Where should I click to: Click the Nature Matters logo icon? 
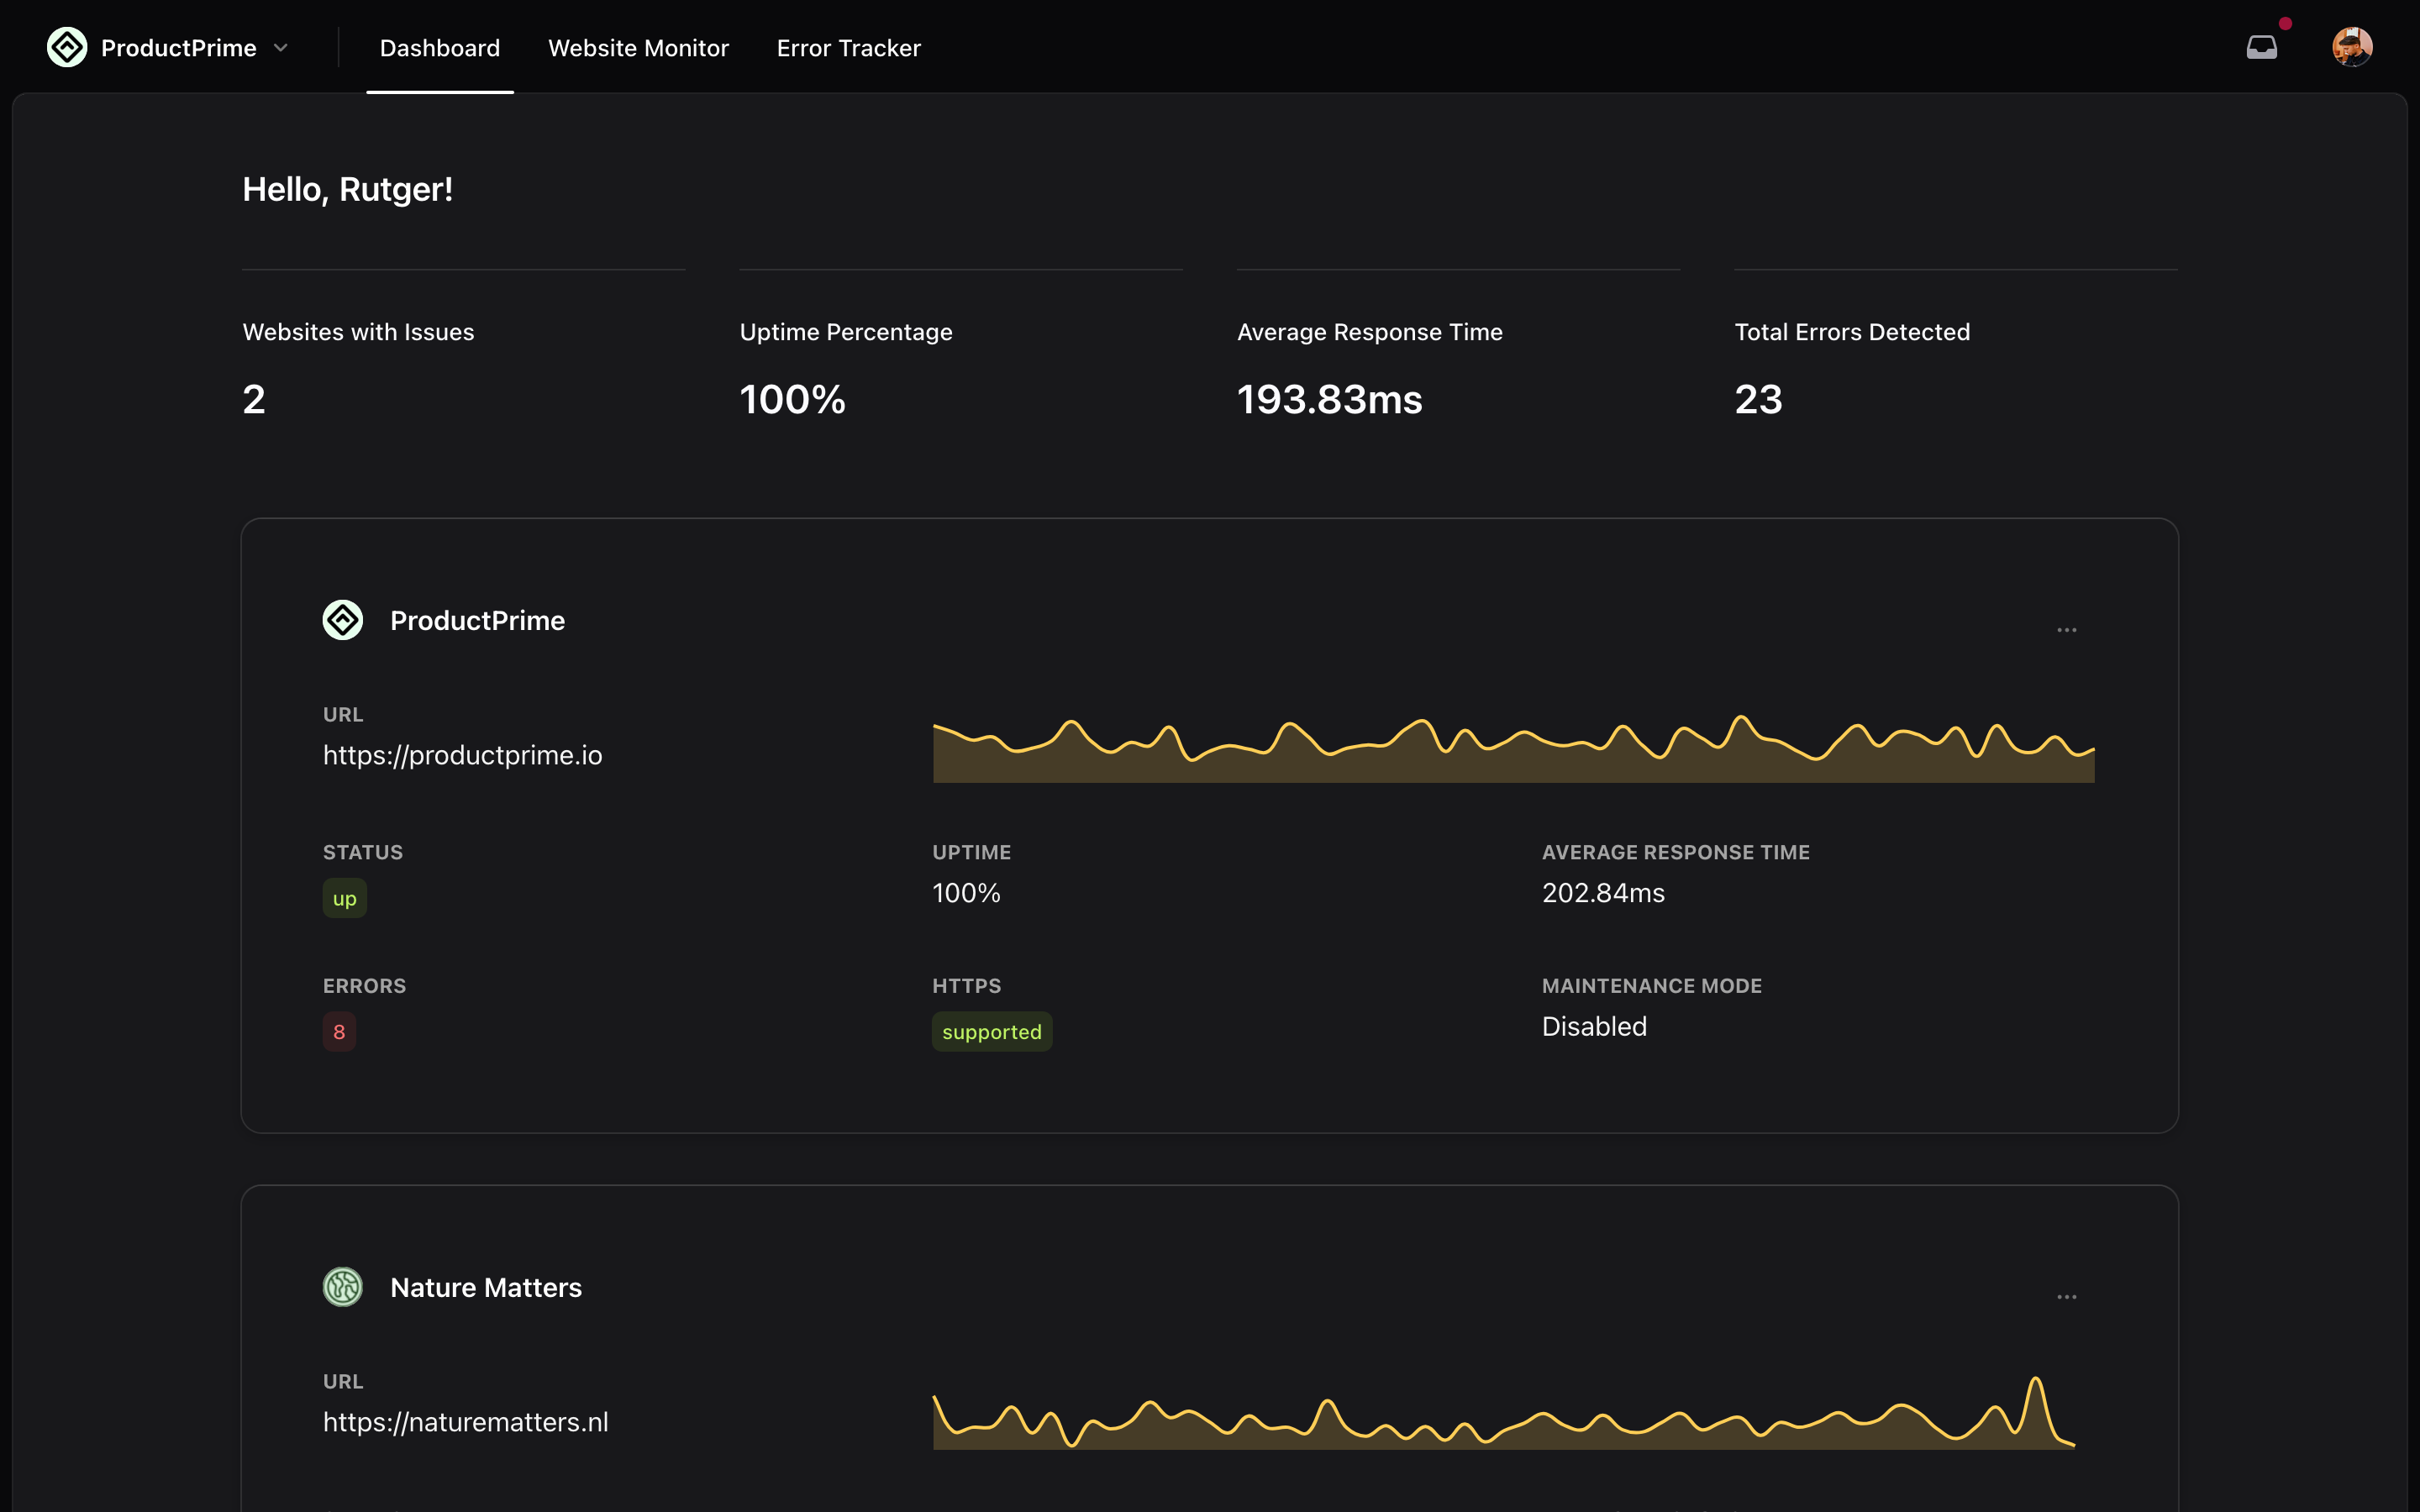pyautogui.click(x=343, y=1287)
